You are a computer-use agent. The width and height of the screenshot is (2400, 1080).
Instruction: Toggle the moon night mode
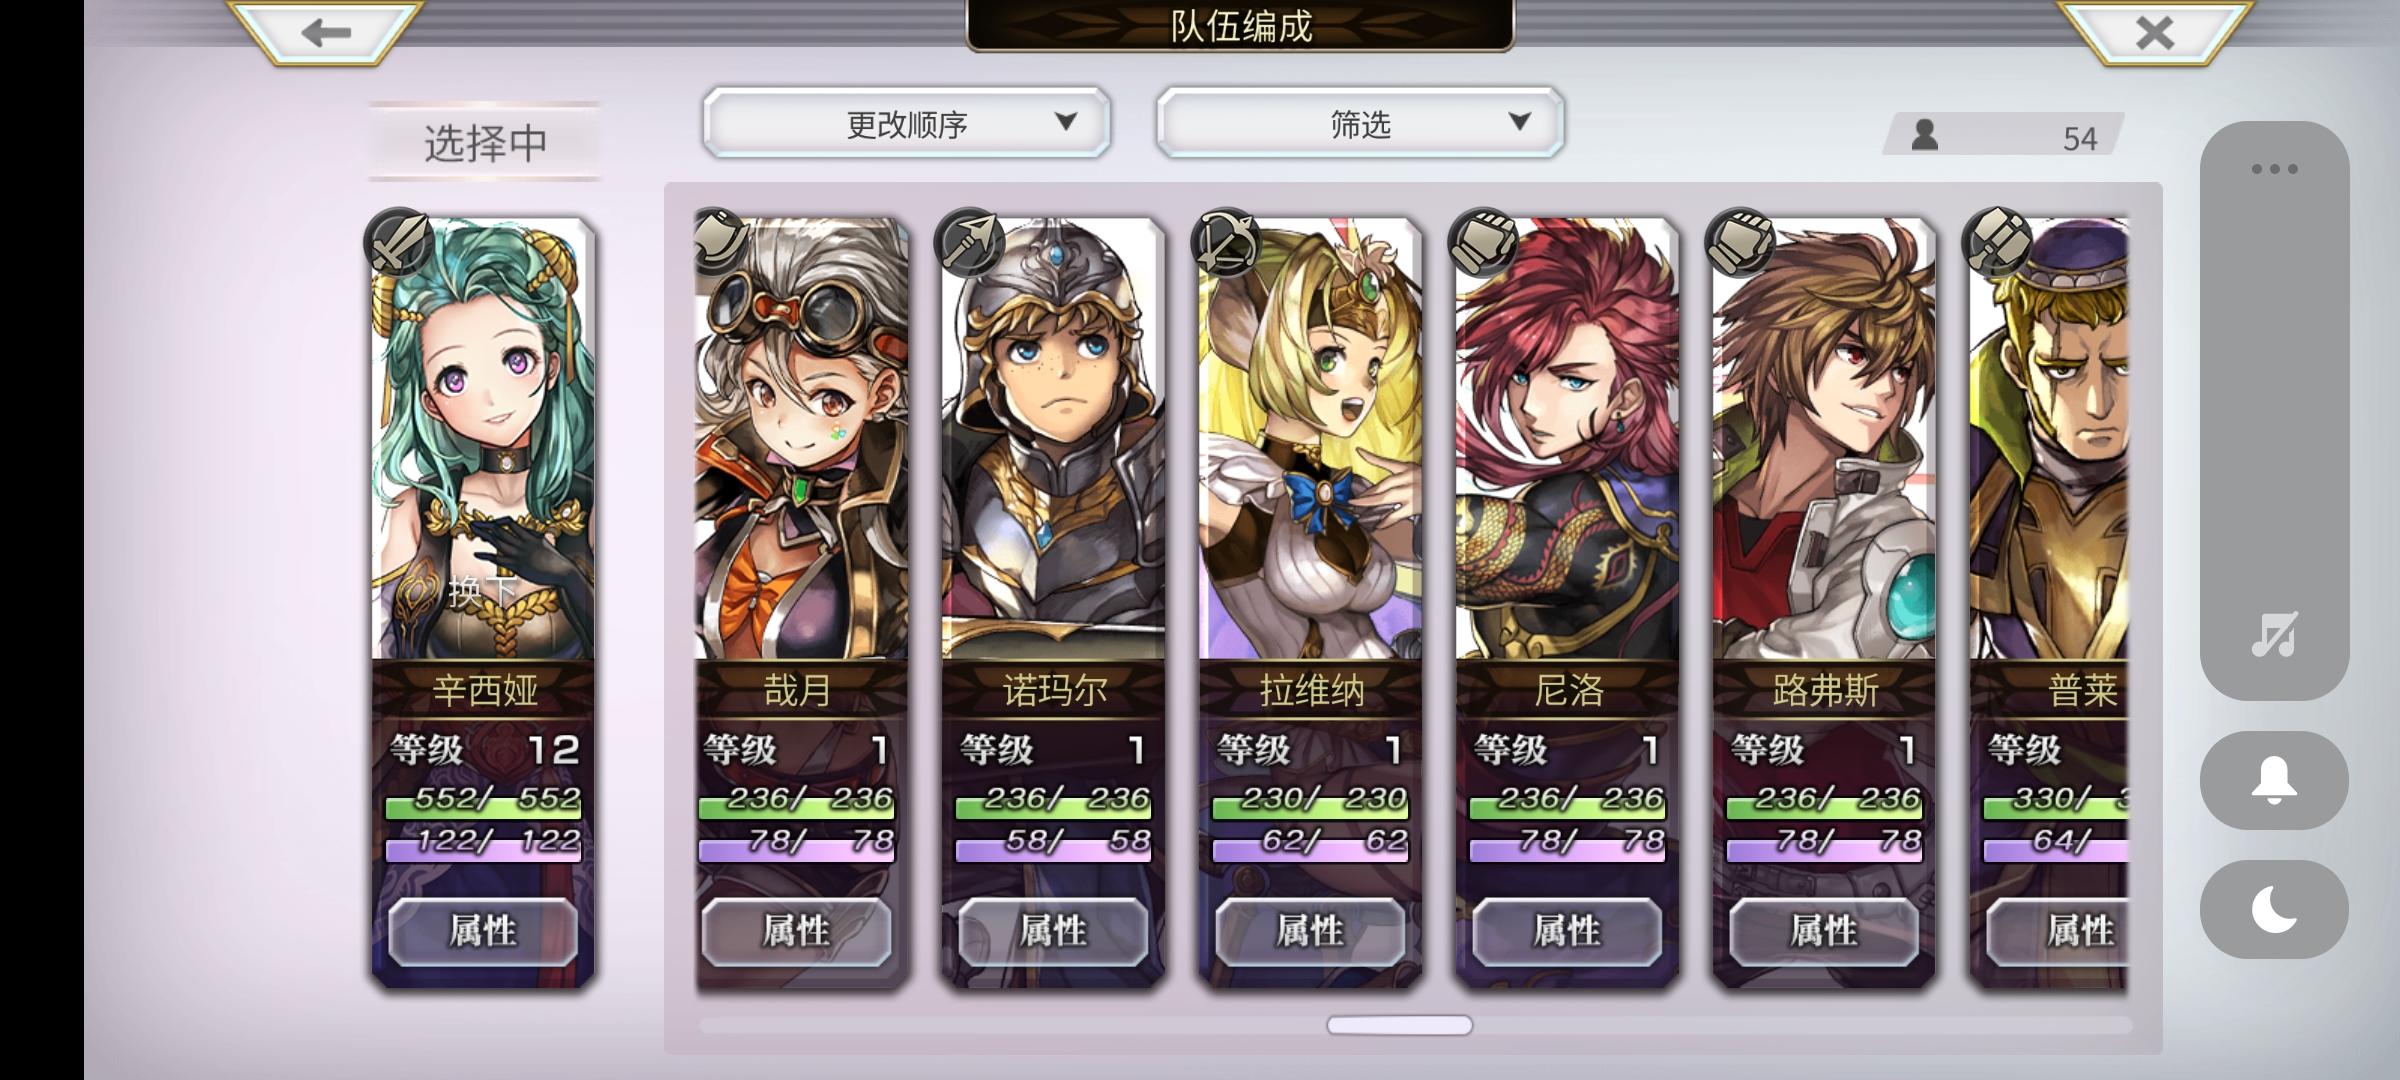click(x=2274, y=909)
